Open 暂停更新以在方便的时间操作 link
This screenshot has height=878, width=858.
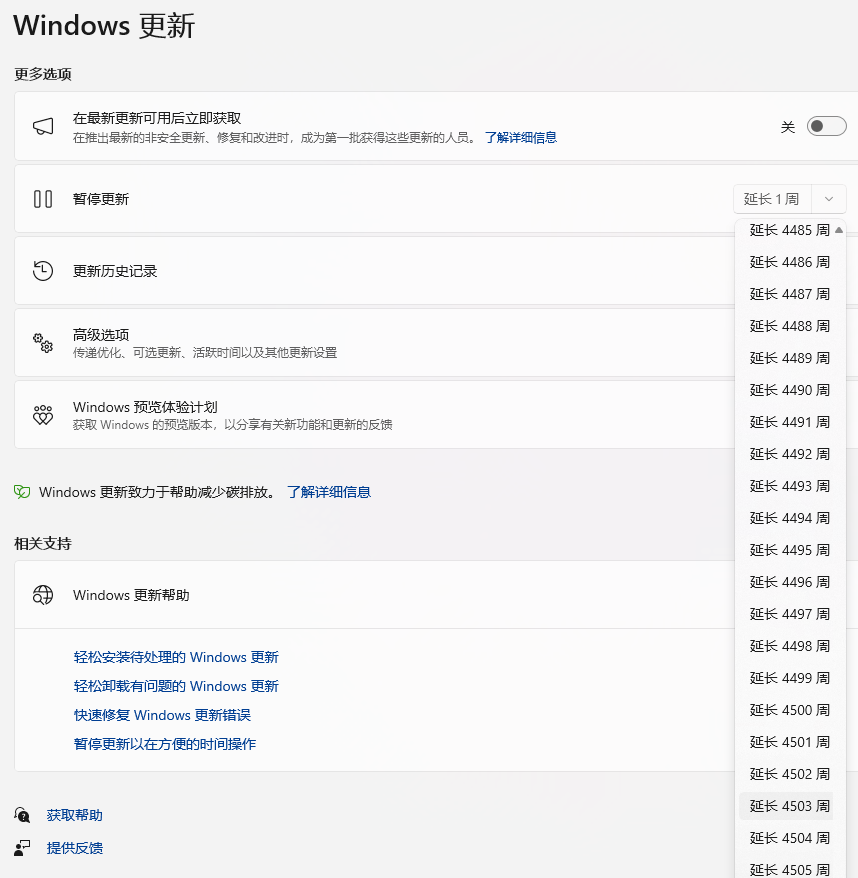(x=165, y=744)
